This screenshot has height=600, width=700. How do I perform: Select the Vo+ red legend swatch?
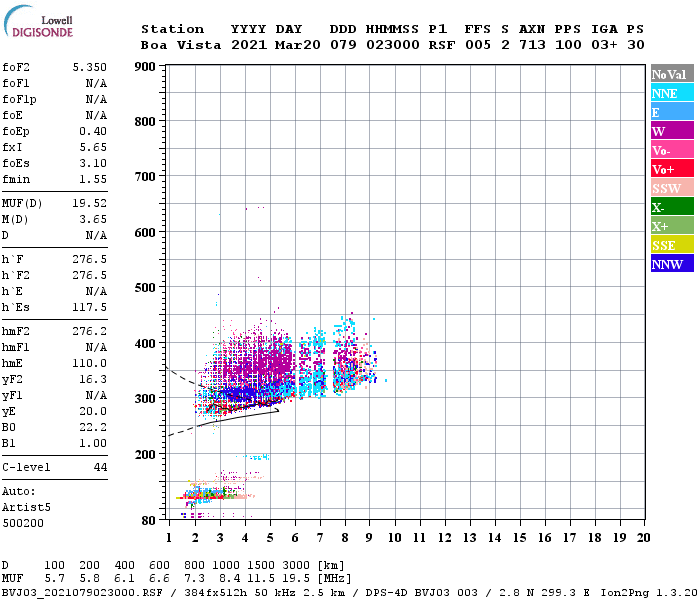click(x=672, y=169)
